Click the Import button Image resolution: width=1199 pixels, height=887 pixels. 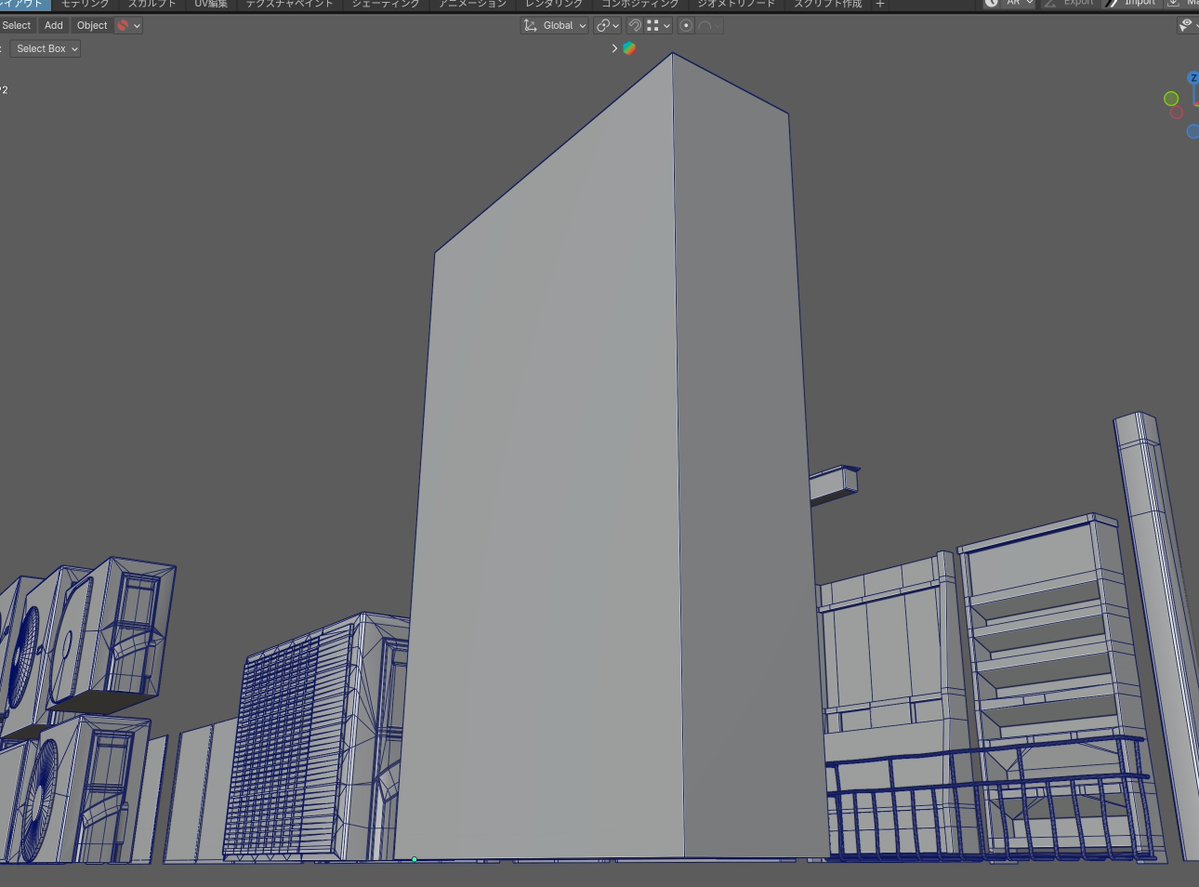point(1130,4)
